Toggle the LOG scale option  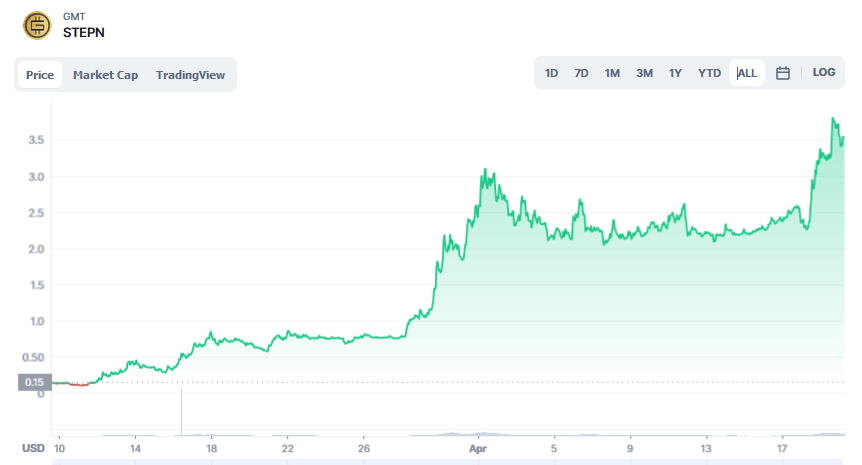tap(824, 72)
